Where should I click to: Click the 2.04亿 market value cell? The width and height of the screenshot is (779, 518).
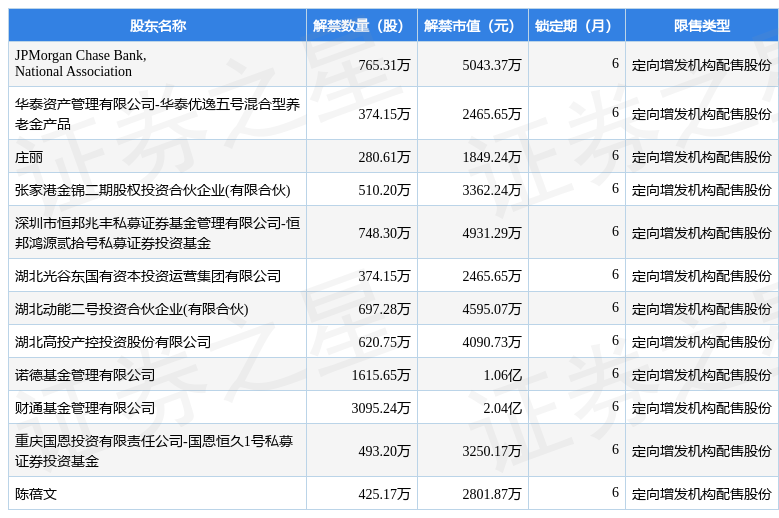[x=502, y=408]
